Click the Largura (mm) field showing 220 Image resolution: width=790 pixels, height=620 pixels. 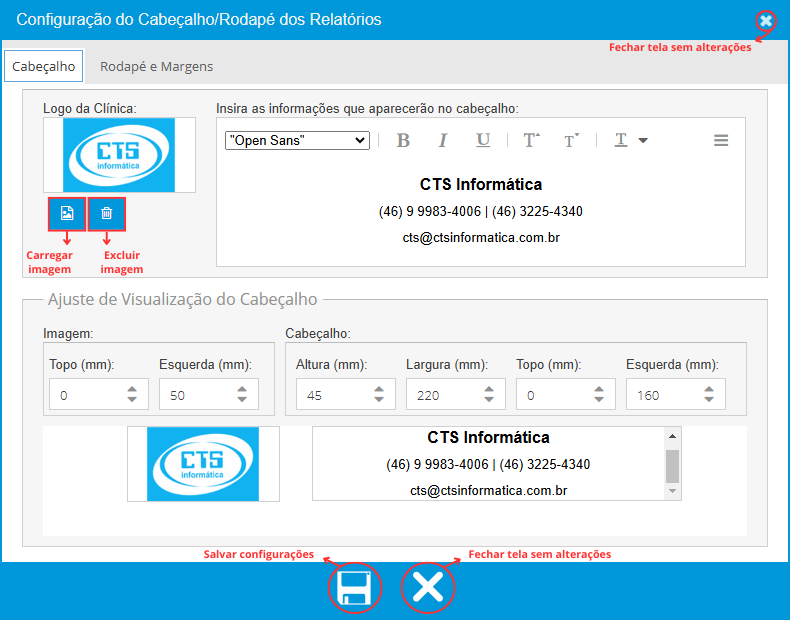455,394
